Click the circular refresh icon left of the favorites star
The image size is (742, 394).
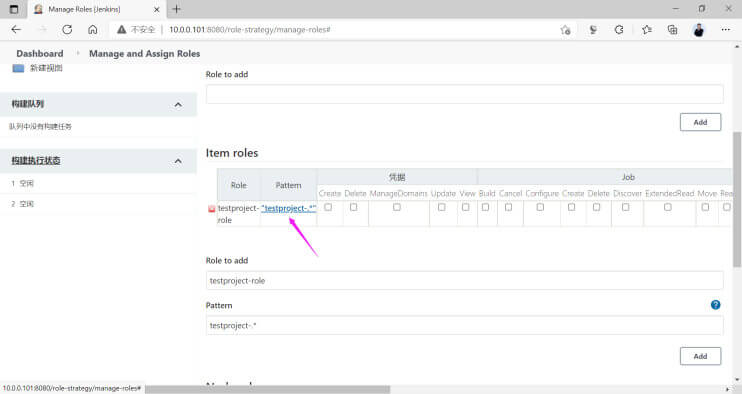[x=619, y=30]
